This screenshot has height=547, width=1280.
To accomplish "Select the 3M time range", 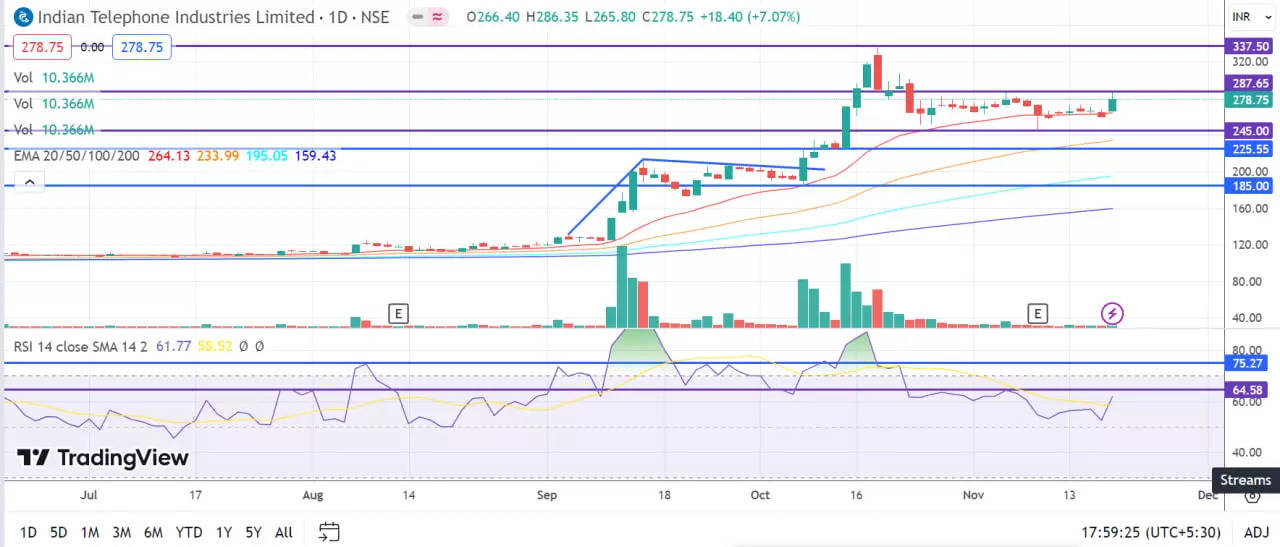I will click(121, 532).
